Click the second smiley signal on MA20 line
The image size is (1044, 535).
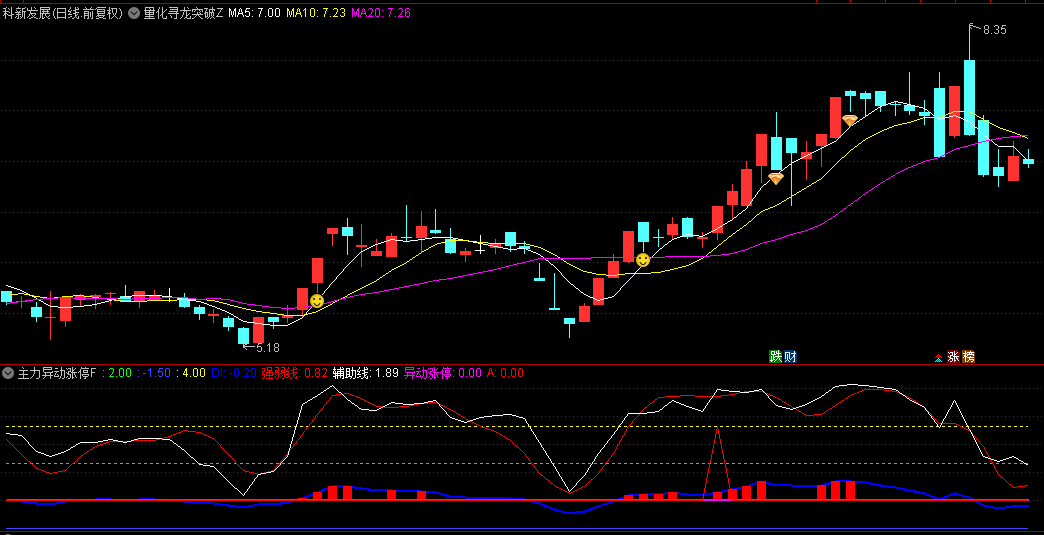(643, 260)
